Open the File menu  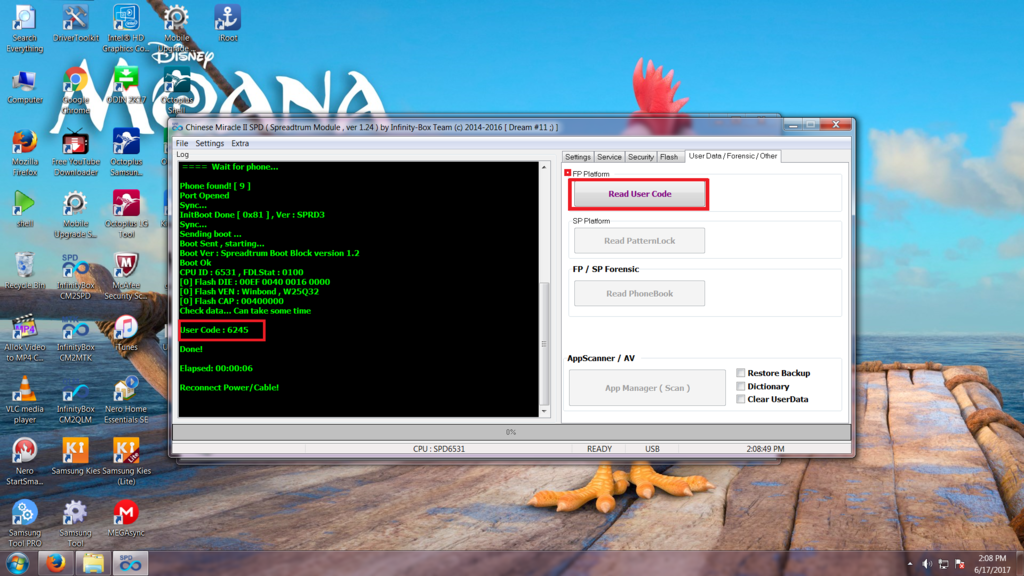pyautogui.click(x=182, y=143)
